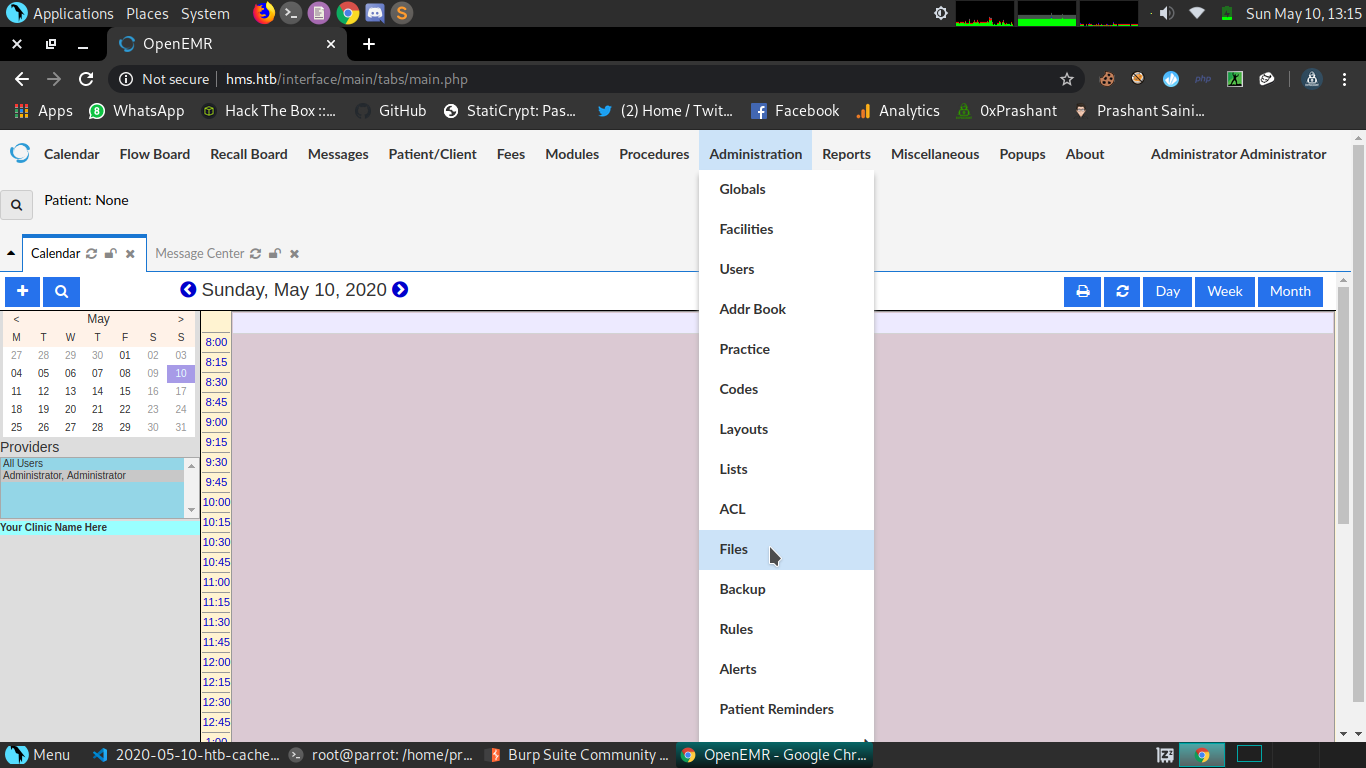Advance to next day with right arrow
The image size is (1366, 768).
tap(400, 290)
